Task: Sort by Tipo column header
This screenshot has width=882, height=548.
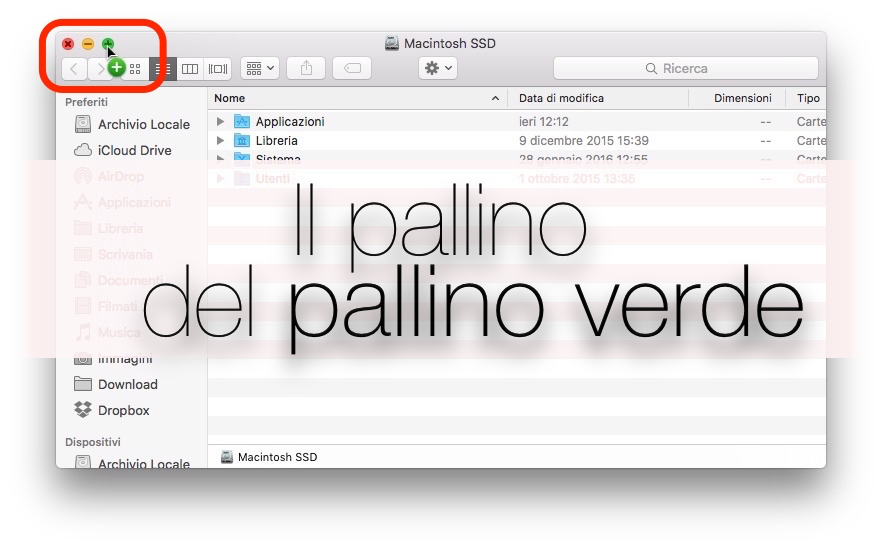Action: [x=808, y=98]
